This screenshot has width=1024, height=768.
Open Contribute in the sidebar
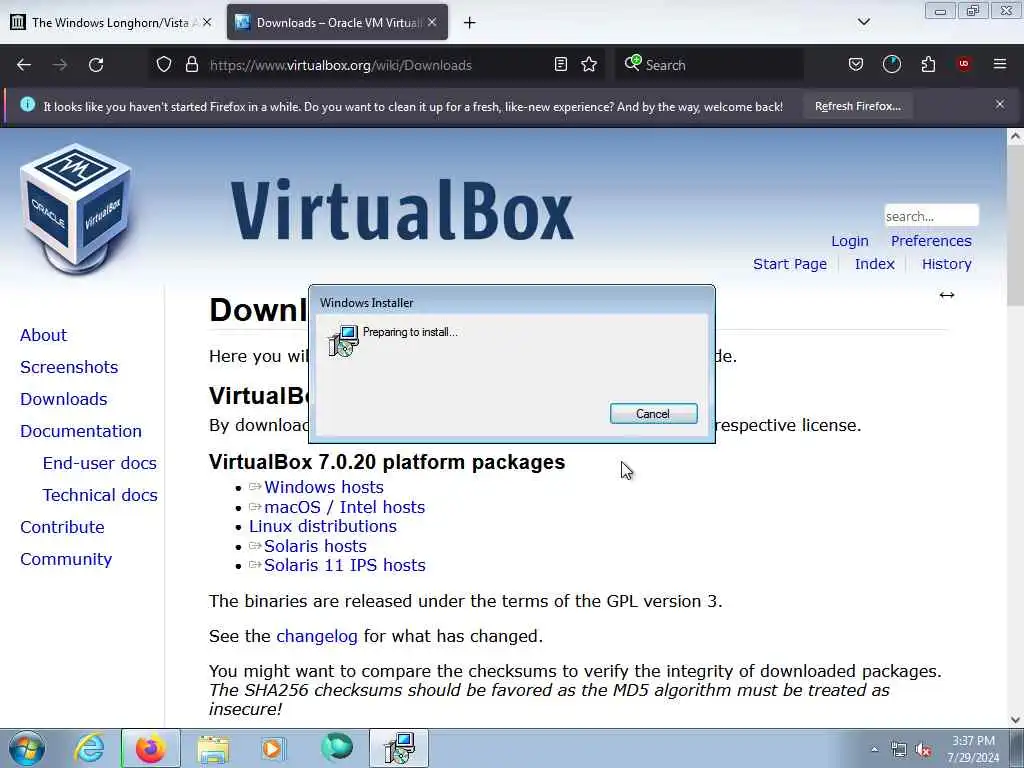point(62,527)
